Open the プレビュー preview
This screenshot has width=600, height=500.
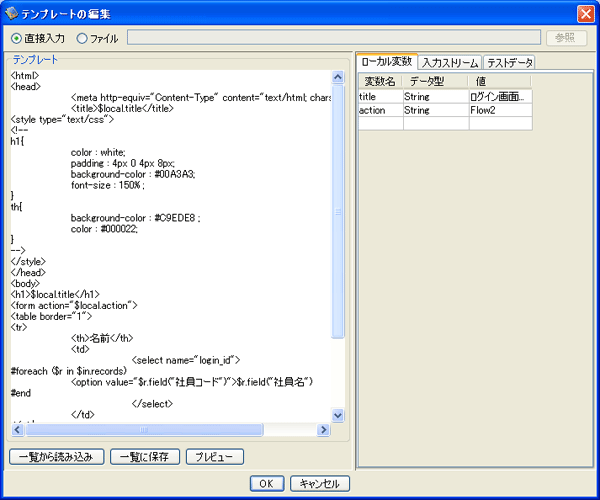[x=214, y=457]
